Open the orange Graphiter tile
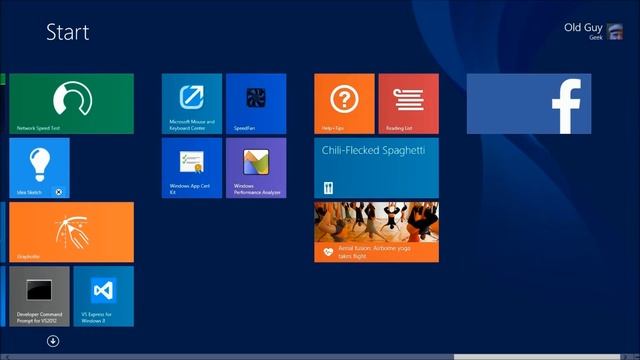640x360 pixels. pos(71,232)
